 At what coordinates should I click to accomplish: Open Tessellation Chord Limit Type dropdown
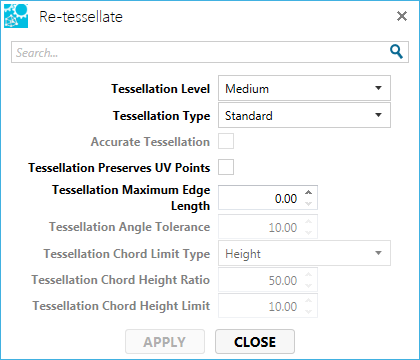pyautogui.click(x=304, y=253)
